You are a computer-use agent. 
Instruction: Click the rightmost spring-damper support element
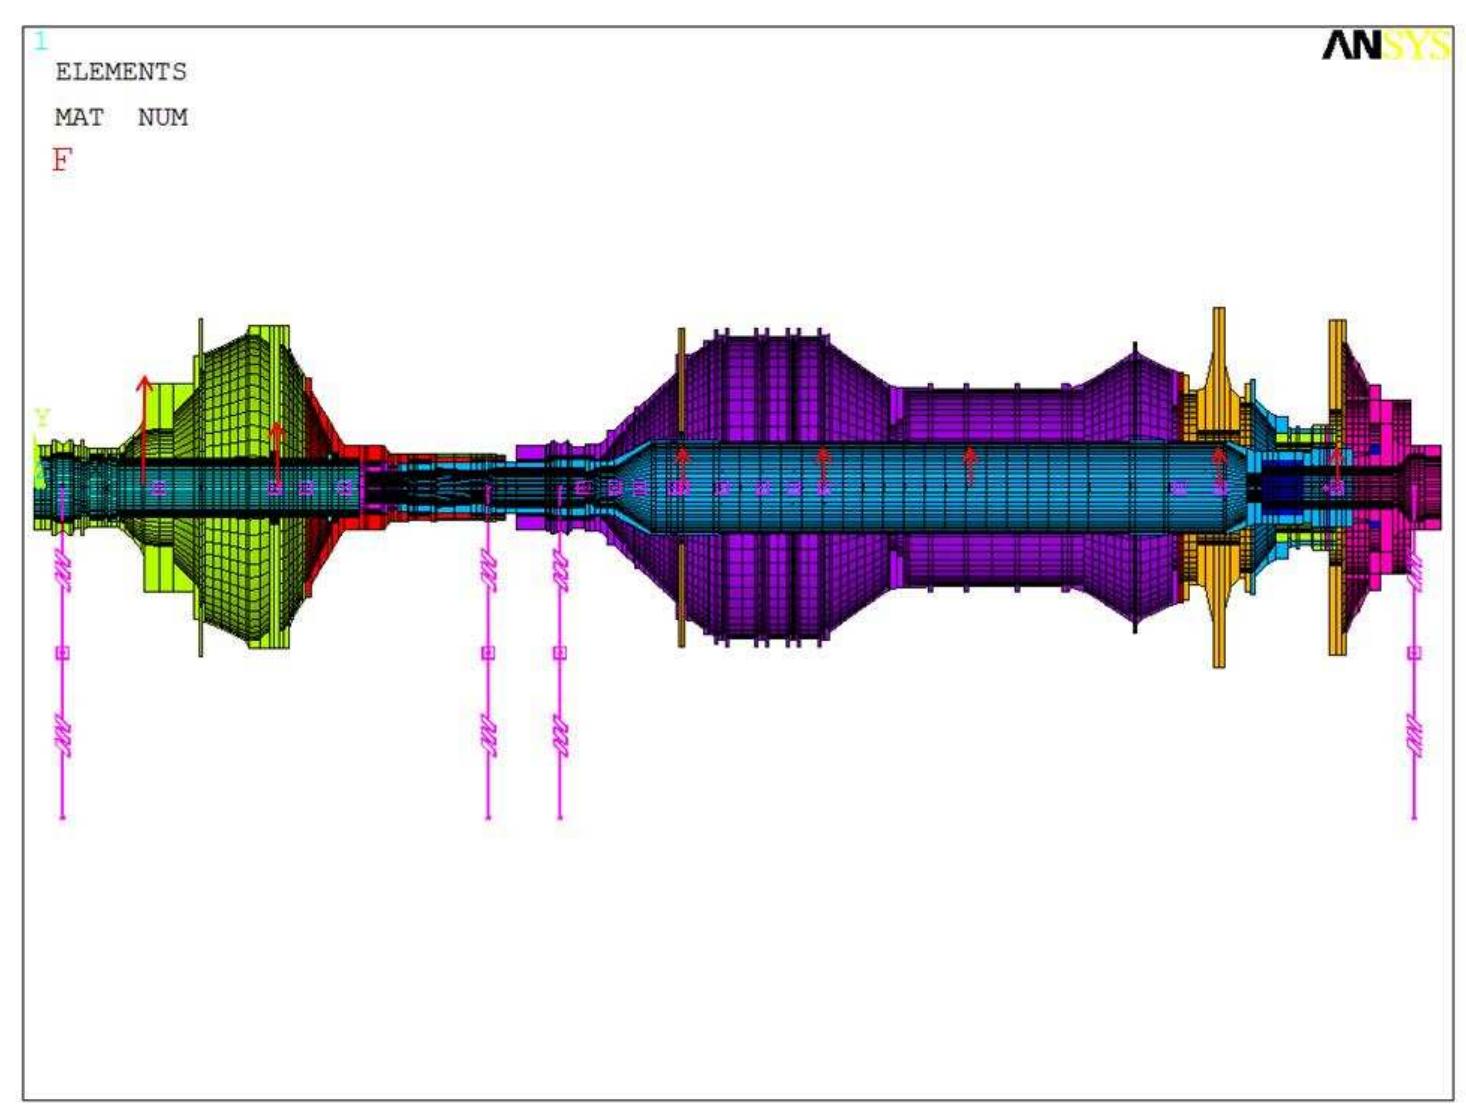point(1412,655)
